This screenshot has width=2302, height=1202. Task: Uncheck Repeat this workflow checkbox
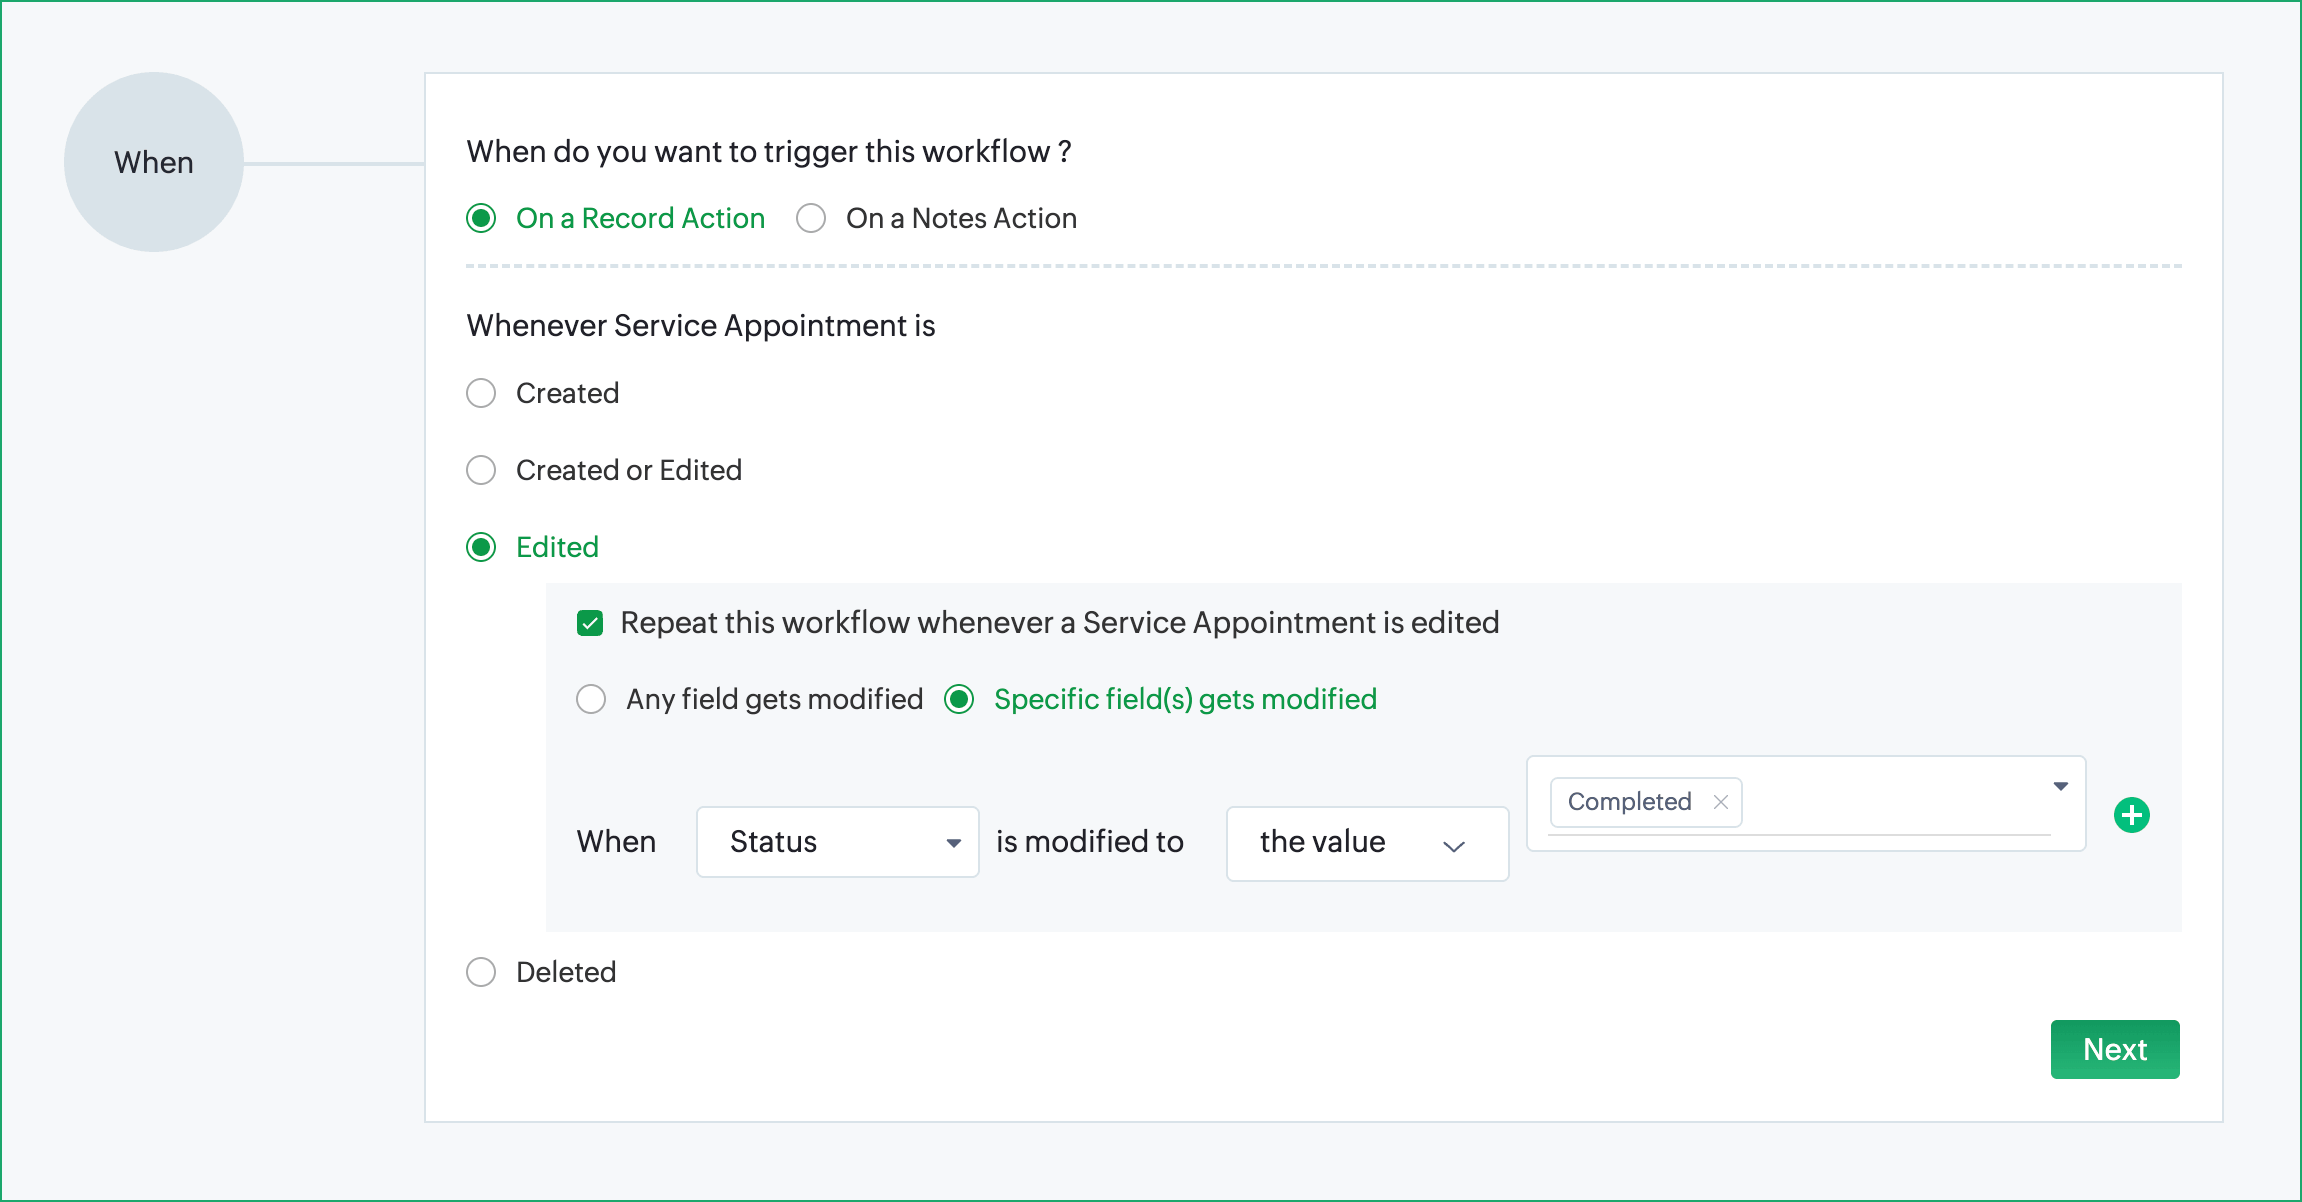coord(590,623)
